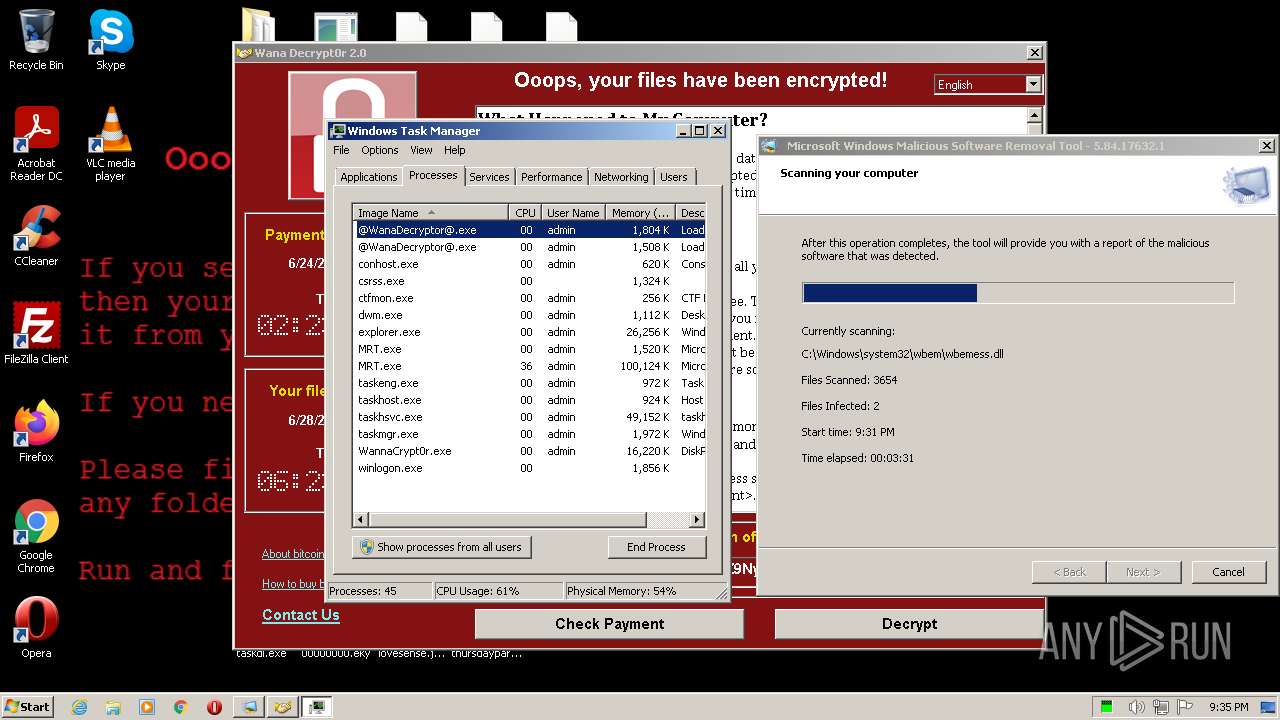Click the Decrypt button
The height and width of the screenshot is (720, 1280).
pos(909,624)
